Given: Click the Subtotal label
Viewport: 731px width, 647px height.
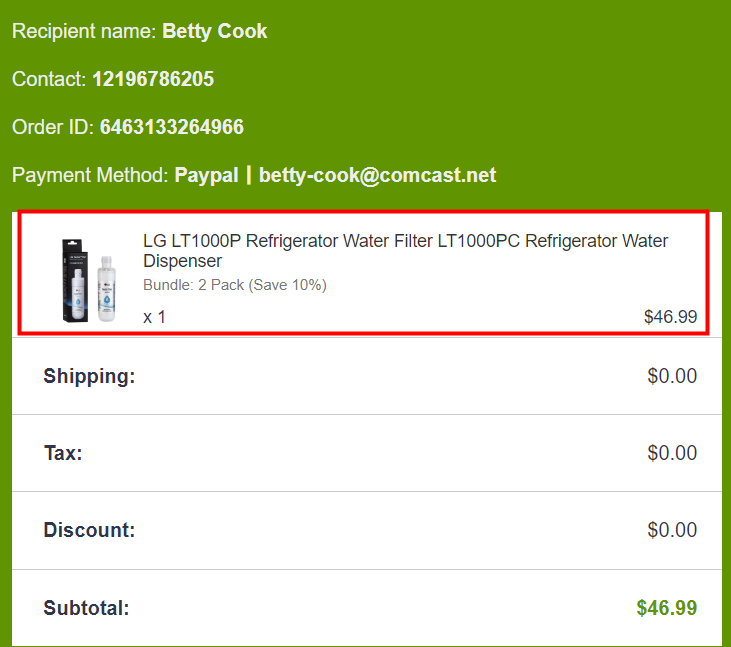Looking at the screenshot, I should pyautogui.click(x=86, y=608).
